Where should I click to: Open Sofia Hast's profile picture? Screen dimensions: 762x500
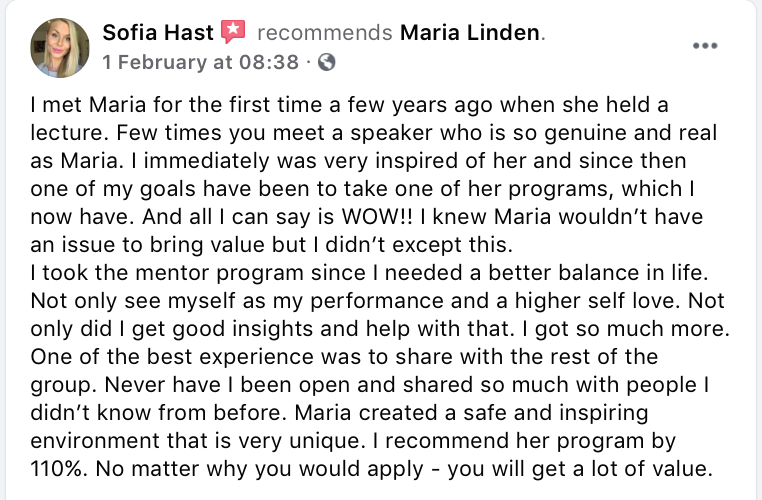pos(60,47)
